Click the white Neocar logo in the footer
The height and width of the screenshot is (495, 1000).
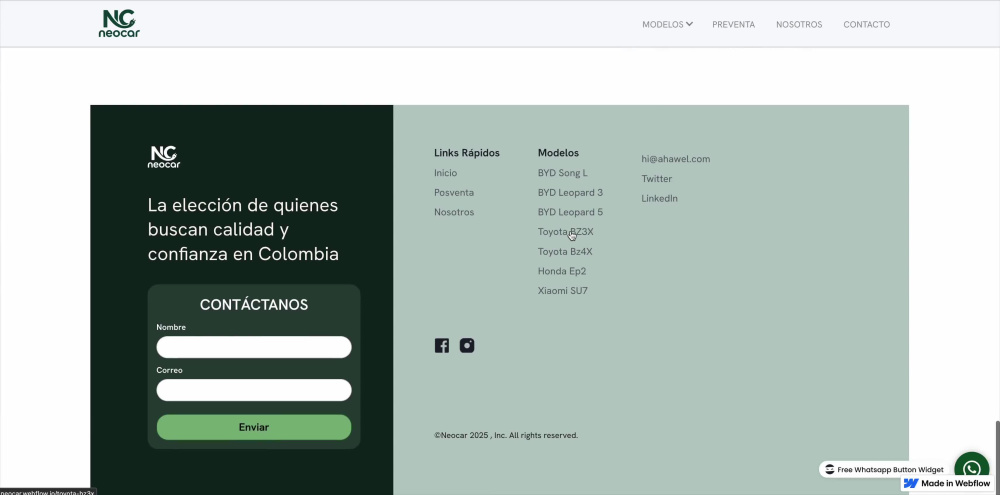pyautogui.click(x=164, y=157)
